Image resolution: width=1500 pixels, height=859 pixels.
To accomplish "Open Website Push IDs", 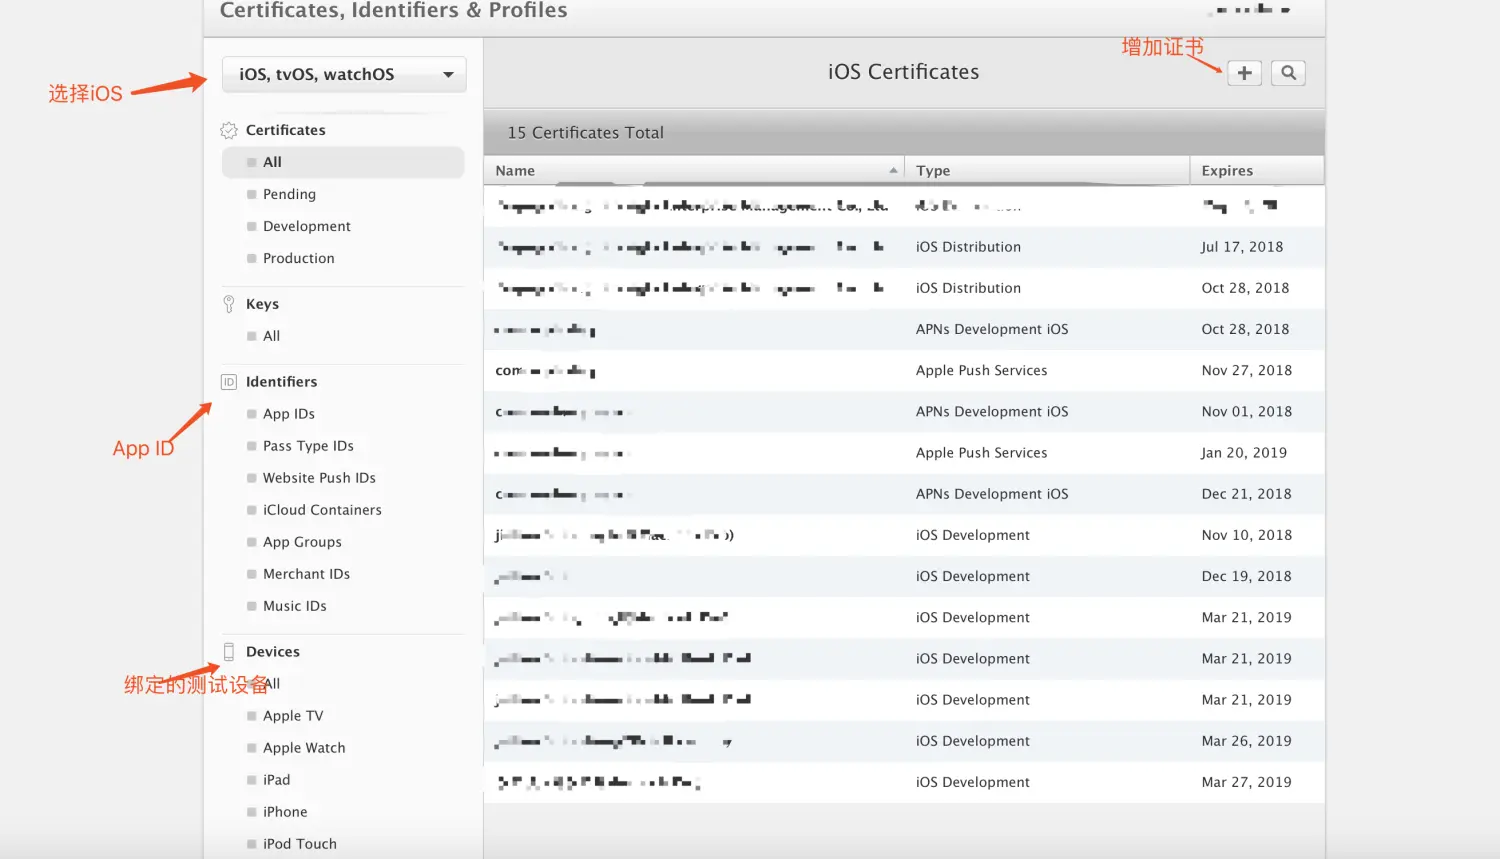I will point(319,478).
